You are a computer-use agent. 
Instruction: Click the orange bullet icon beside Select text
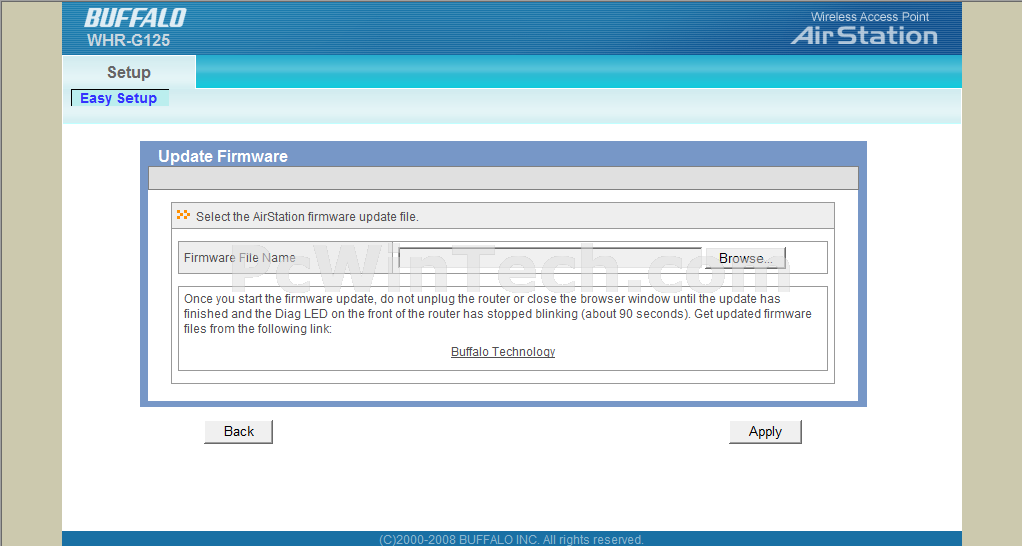coord(183,215)
